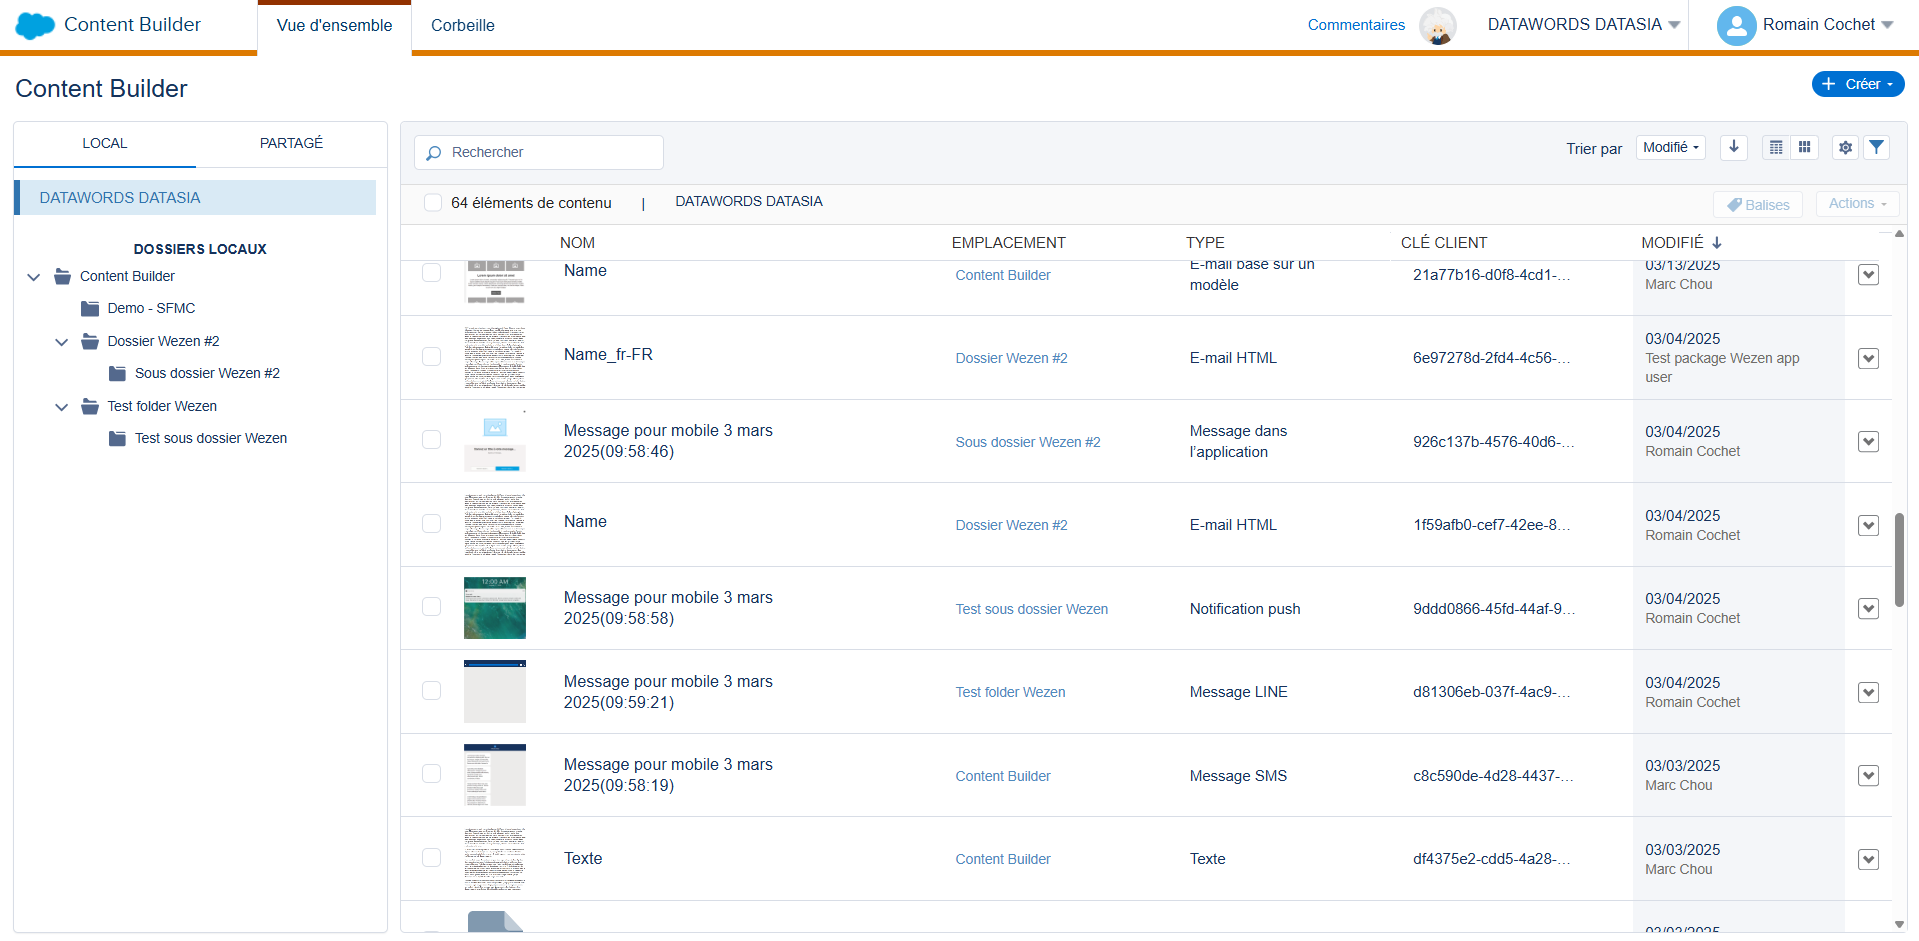This screenshot has height=941, width=1919.
Task: Sort by the NOM column header
Action: tap(577, 243)
